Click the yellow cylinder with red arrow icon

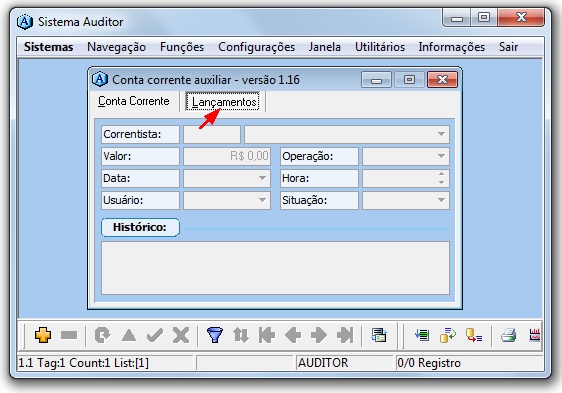[x=474, y=335]
